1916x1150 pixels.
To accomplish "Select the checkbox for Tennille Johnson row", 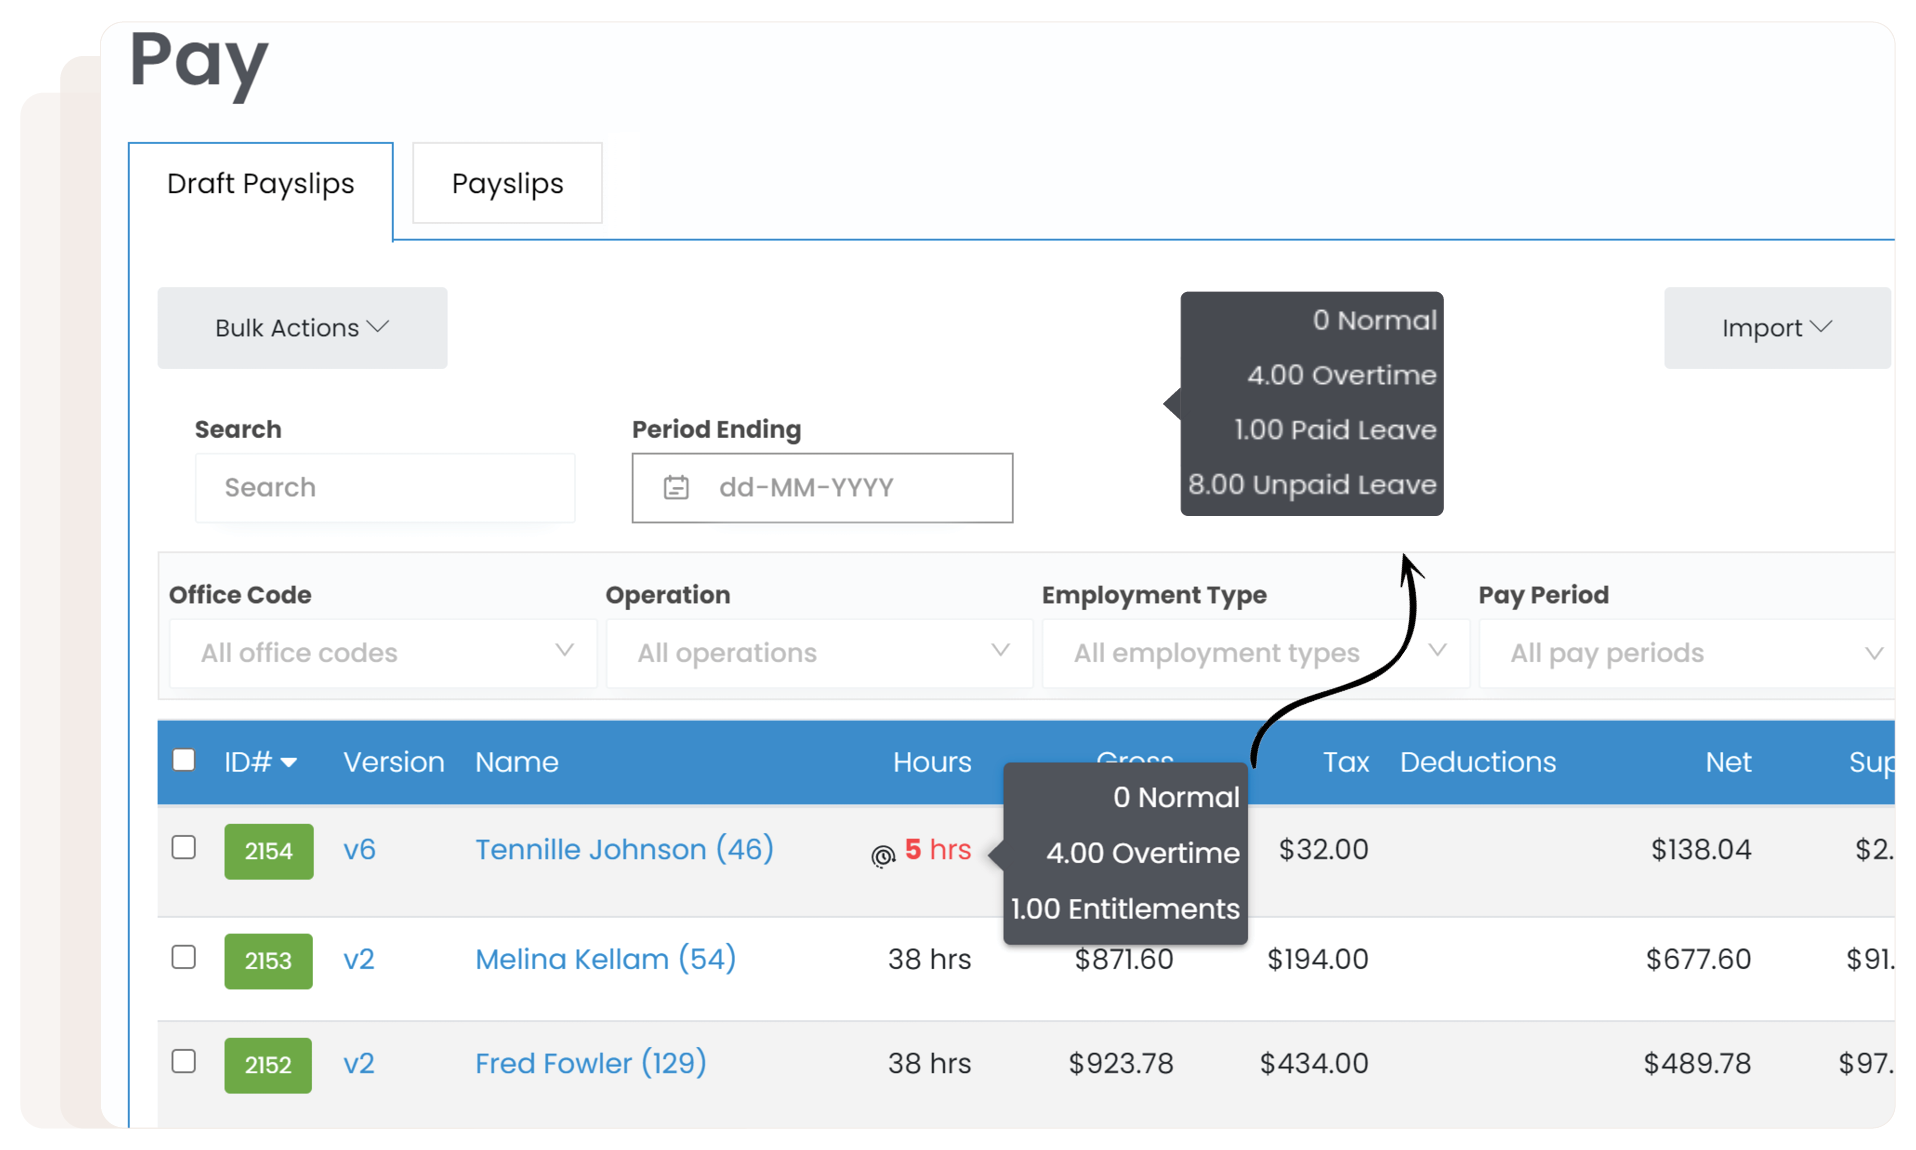I will click(x=184, y=848).
